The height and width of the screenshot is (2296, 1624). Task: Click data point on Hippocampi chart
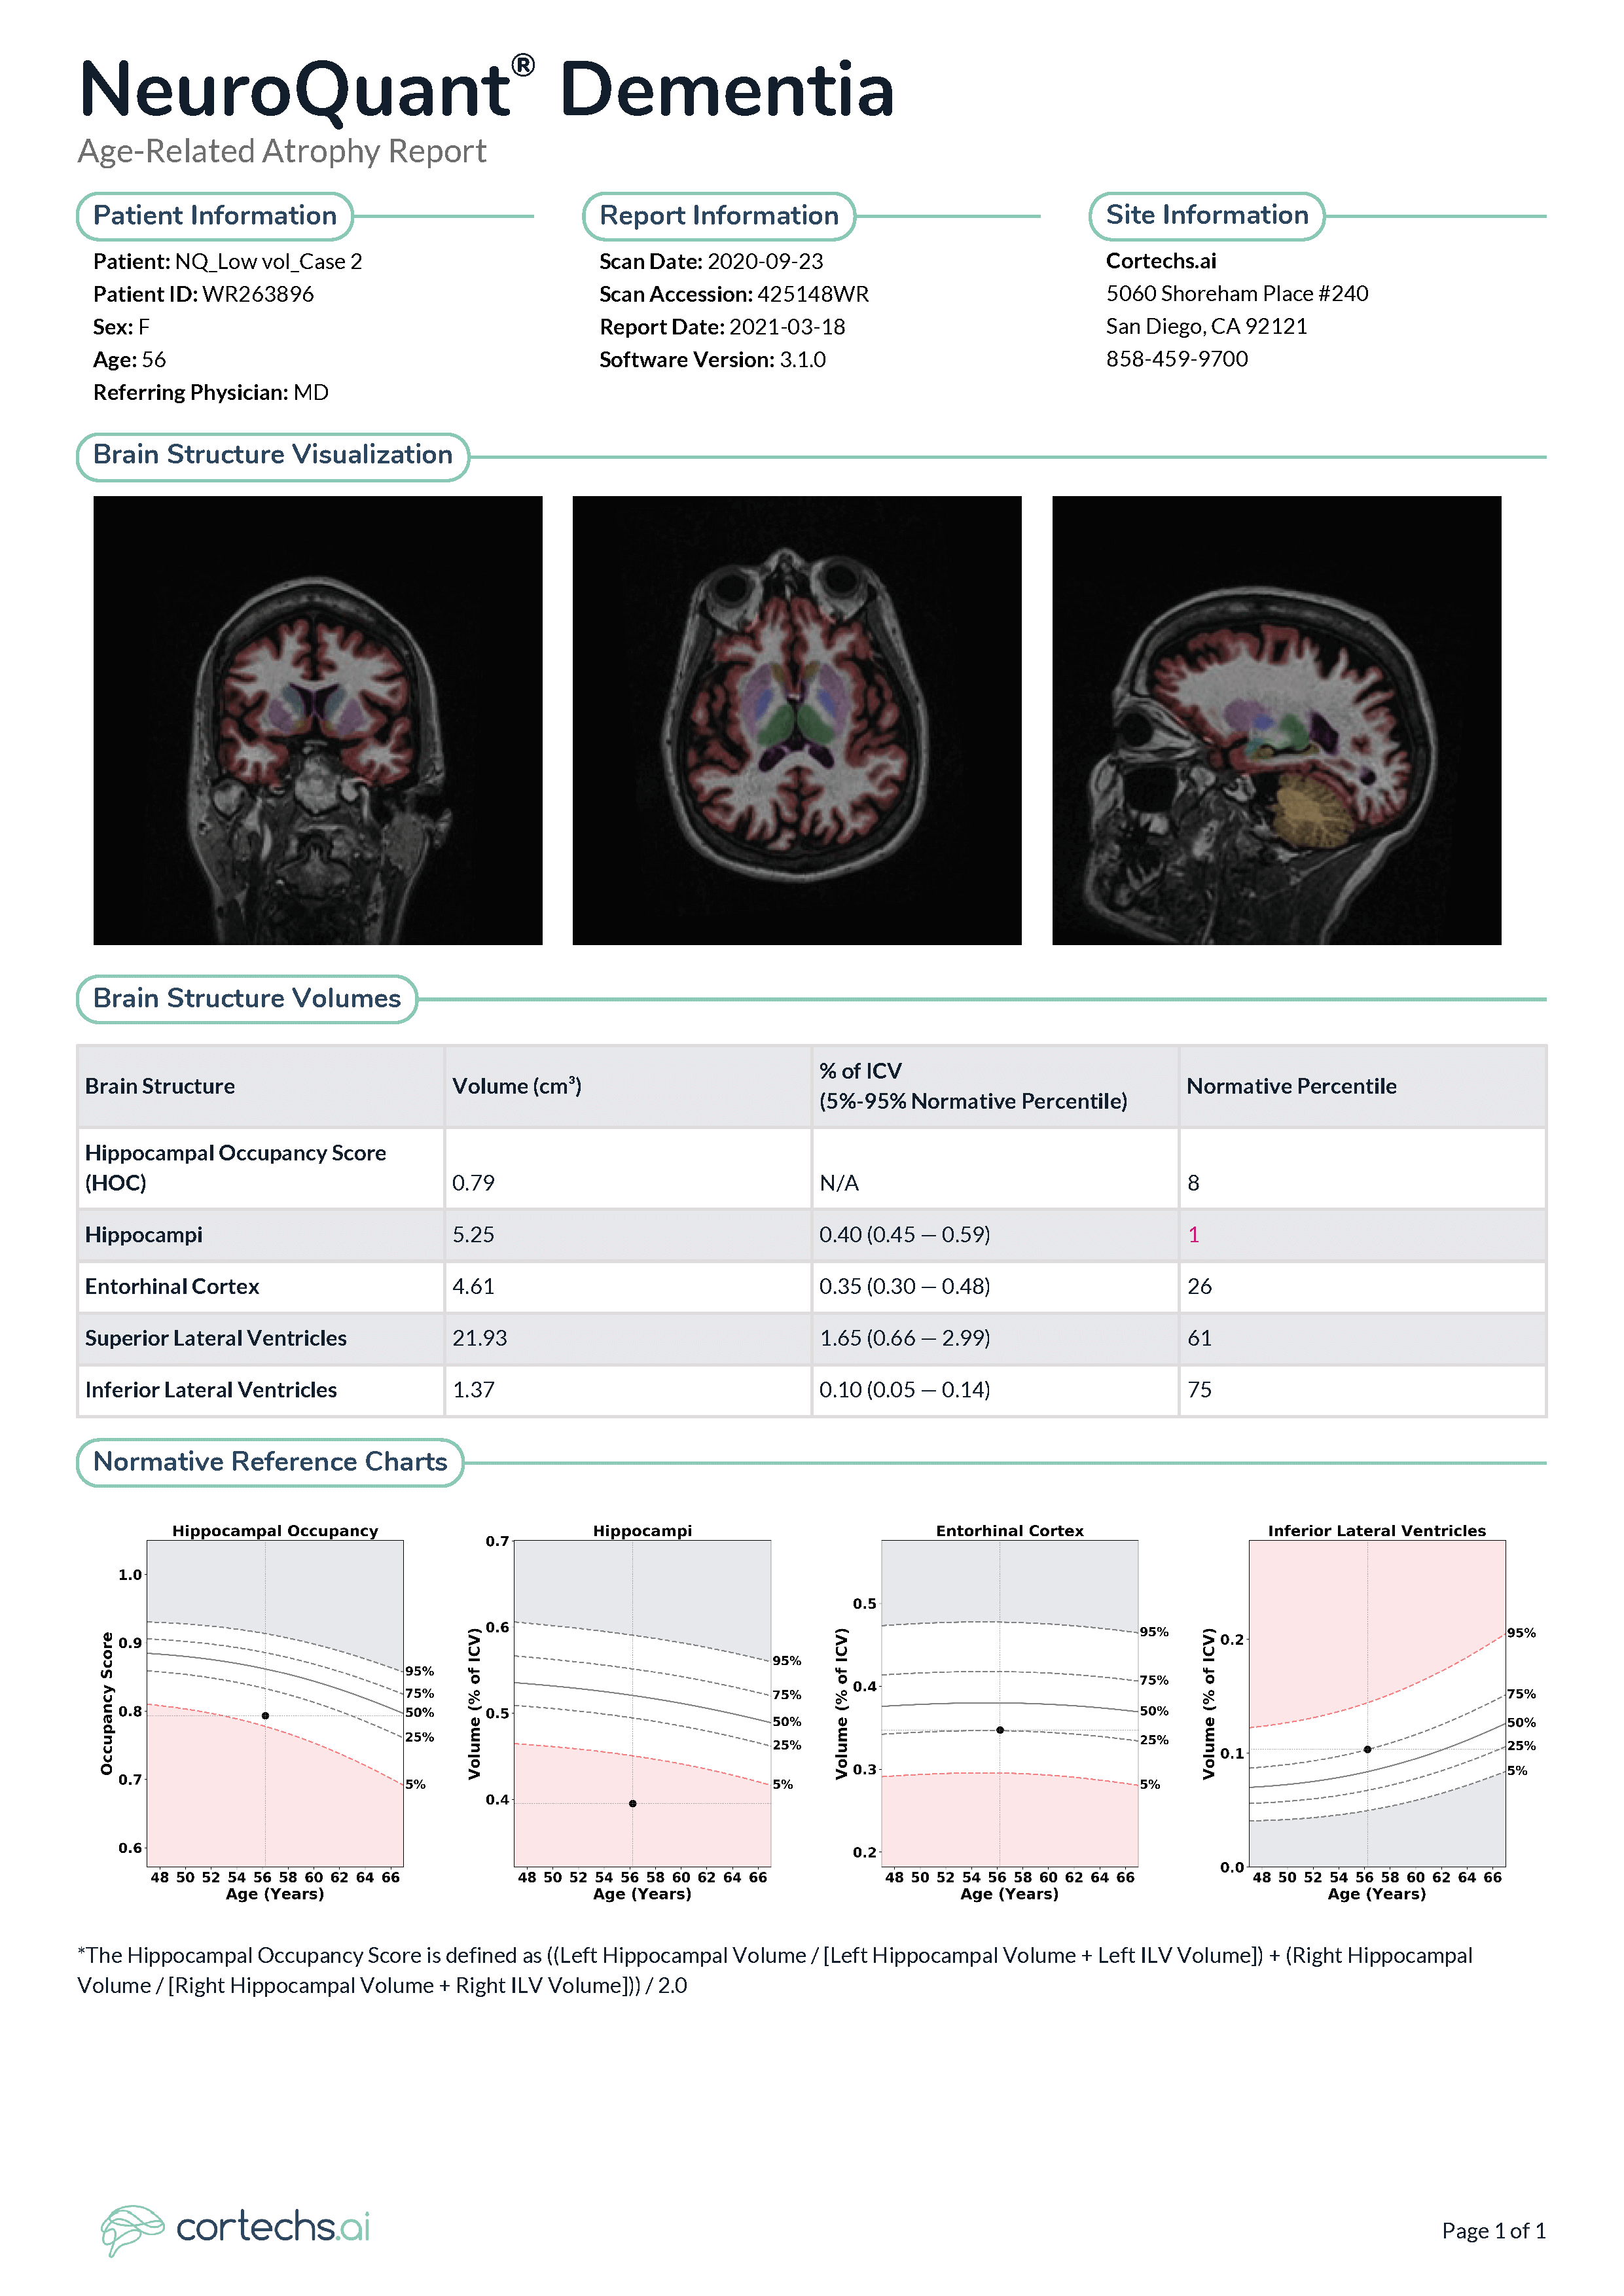coord(632,1804)
